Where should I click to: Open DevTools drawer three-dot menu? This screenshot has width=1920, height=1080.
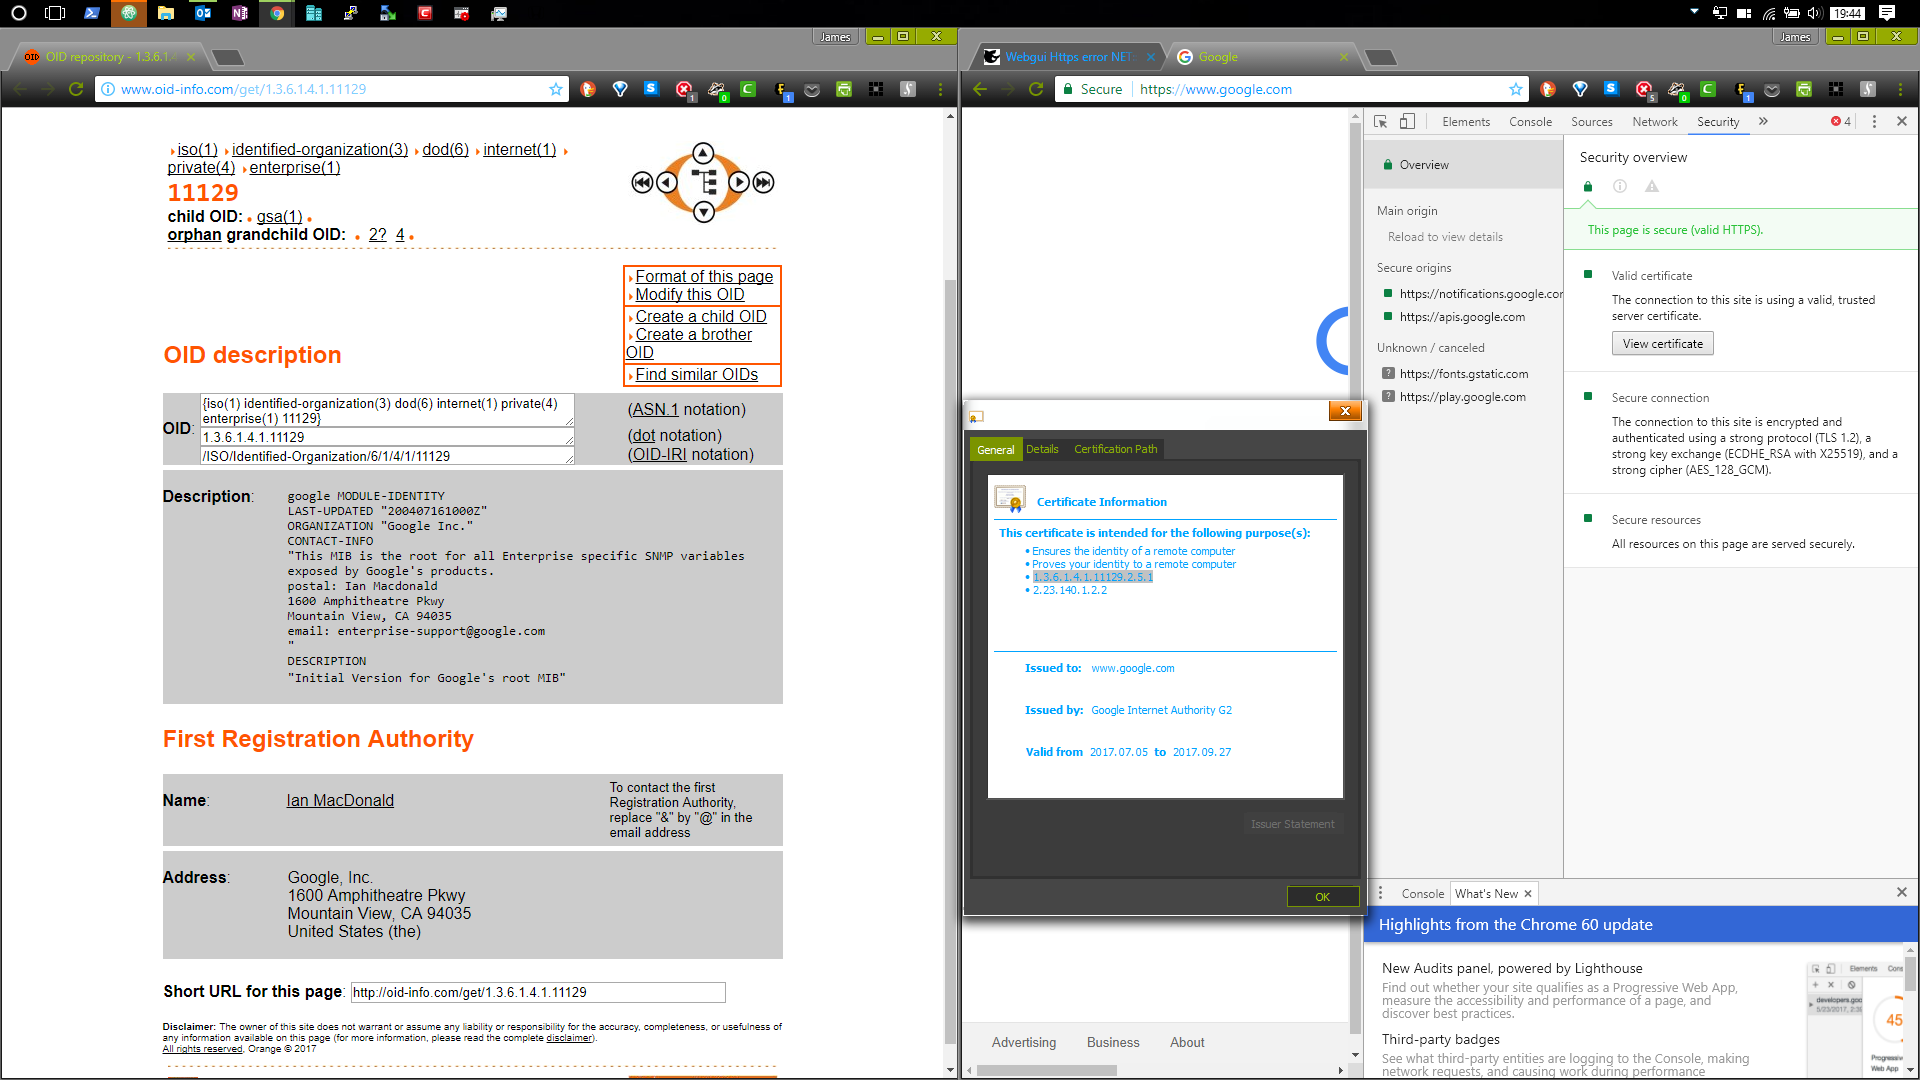1381,893
